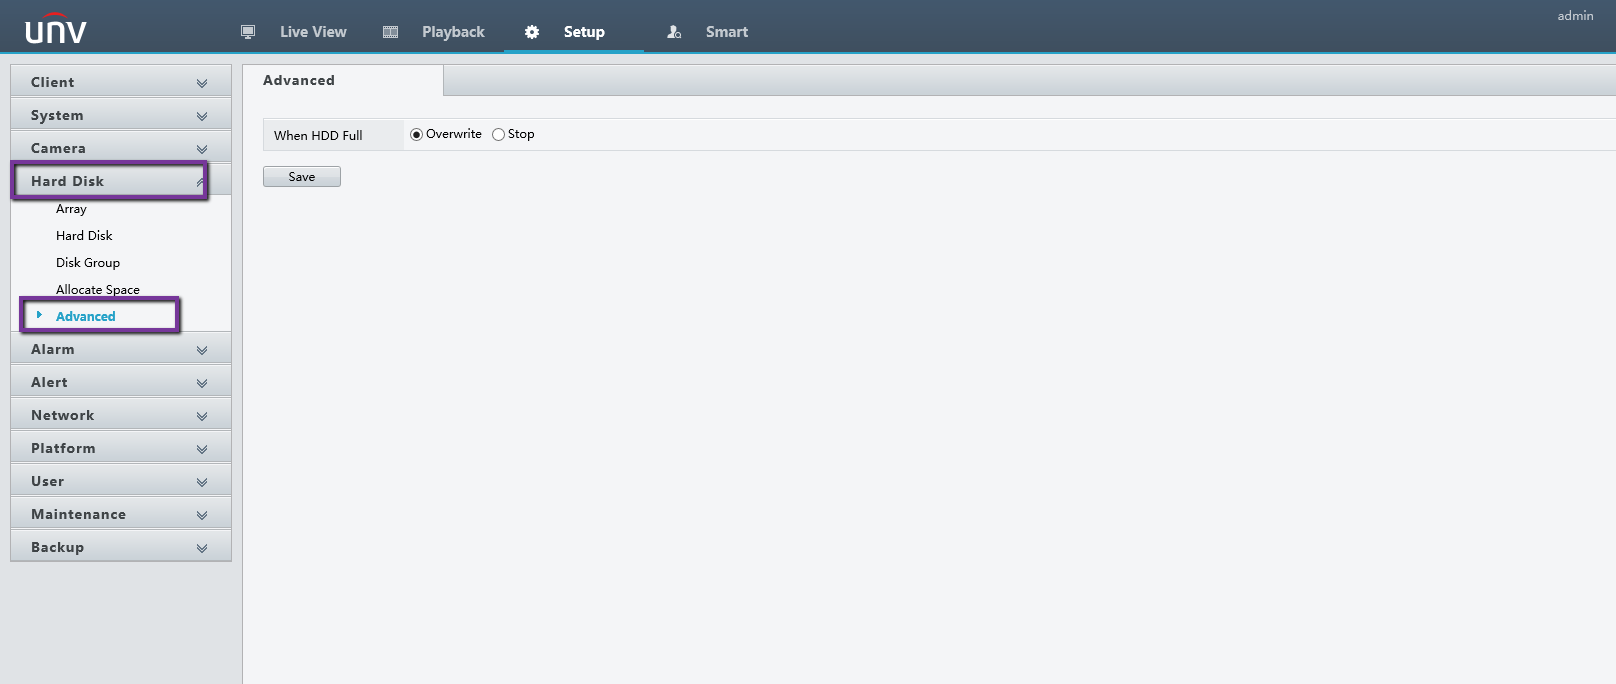
Task: Click the arrow icon beside Advanced
Action: tap(39, 315)
